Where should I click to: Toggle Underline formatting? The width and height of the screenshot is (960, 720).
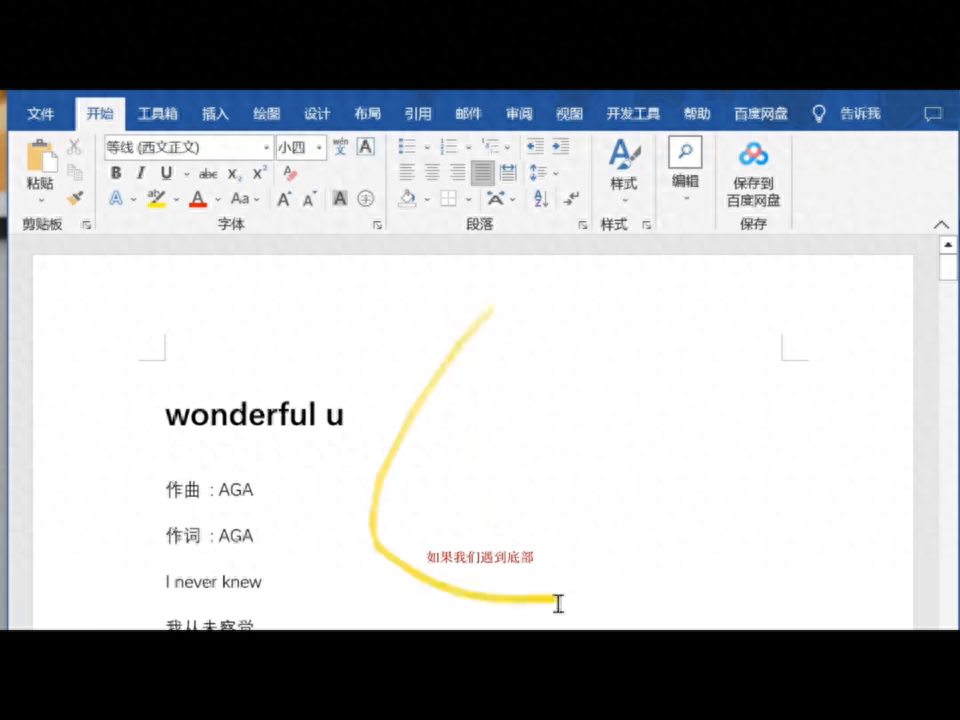pos(166,173)
